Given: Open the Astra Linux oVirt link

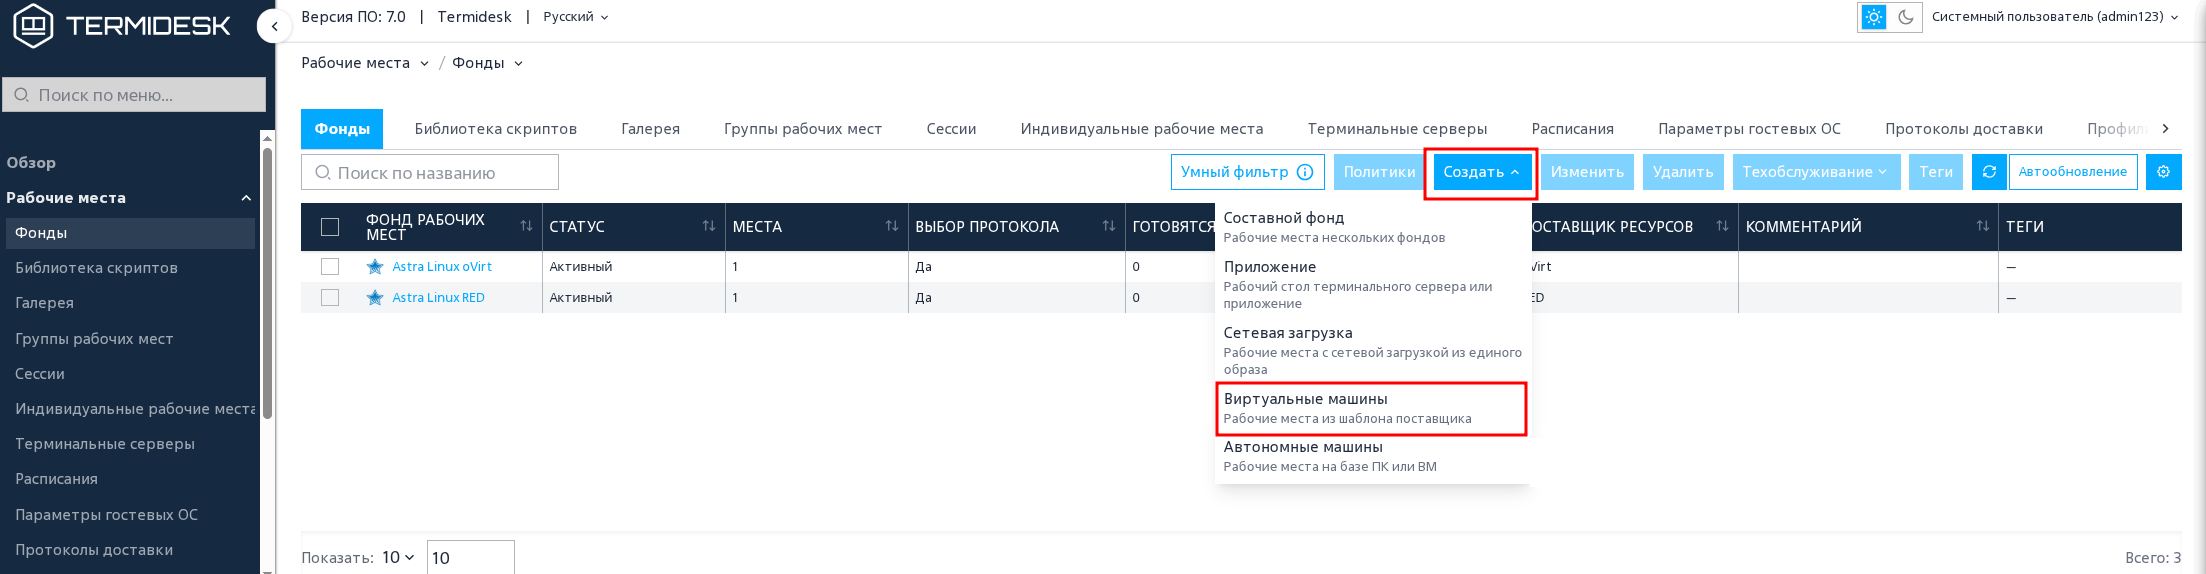Looking at the screenshot, I should [x=442, y=267].
